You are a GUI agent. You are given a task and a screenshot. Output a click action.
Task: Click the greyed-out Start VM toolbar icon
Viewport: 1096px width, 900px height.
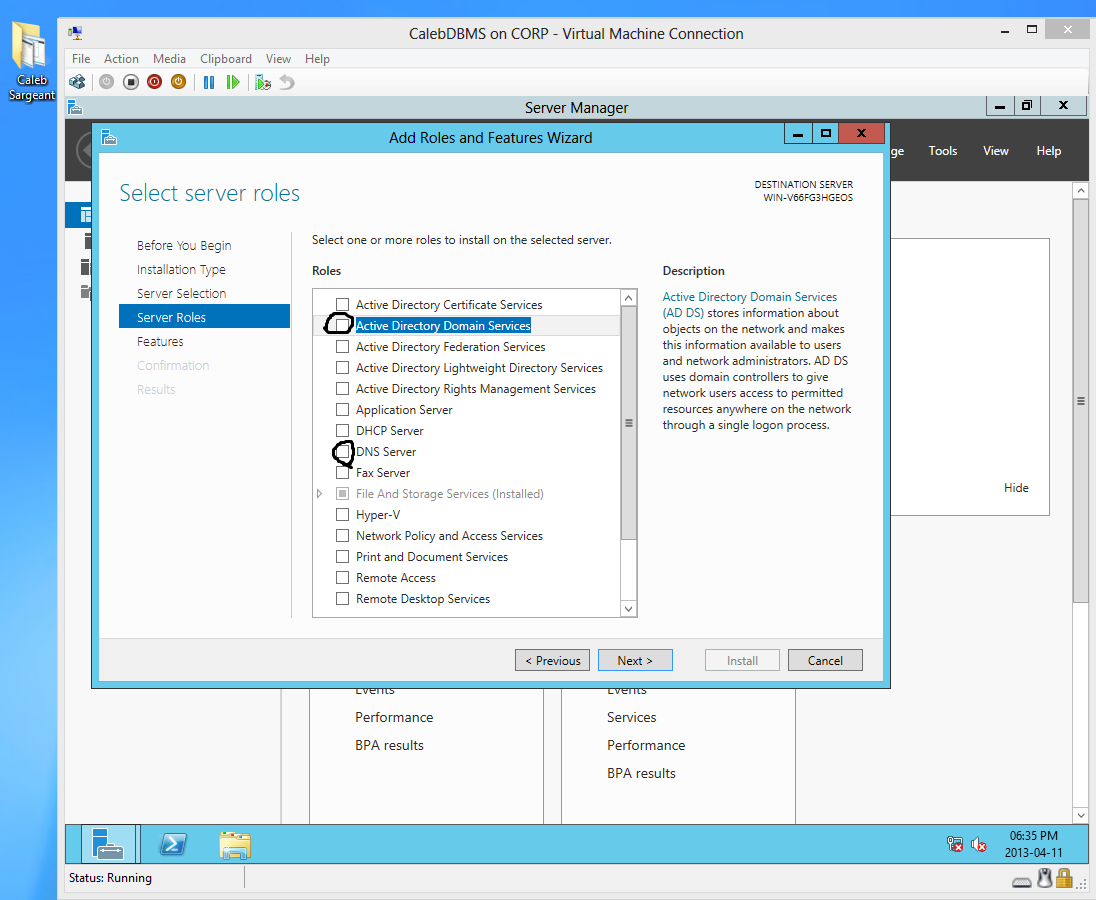[106, 82]
